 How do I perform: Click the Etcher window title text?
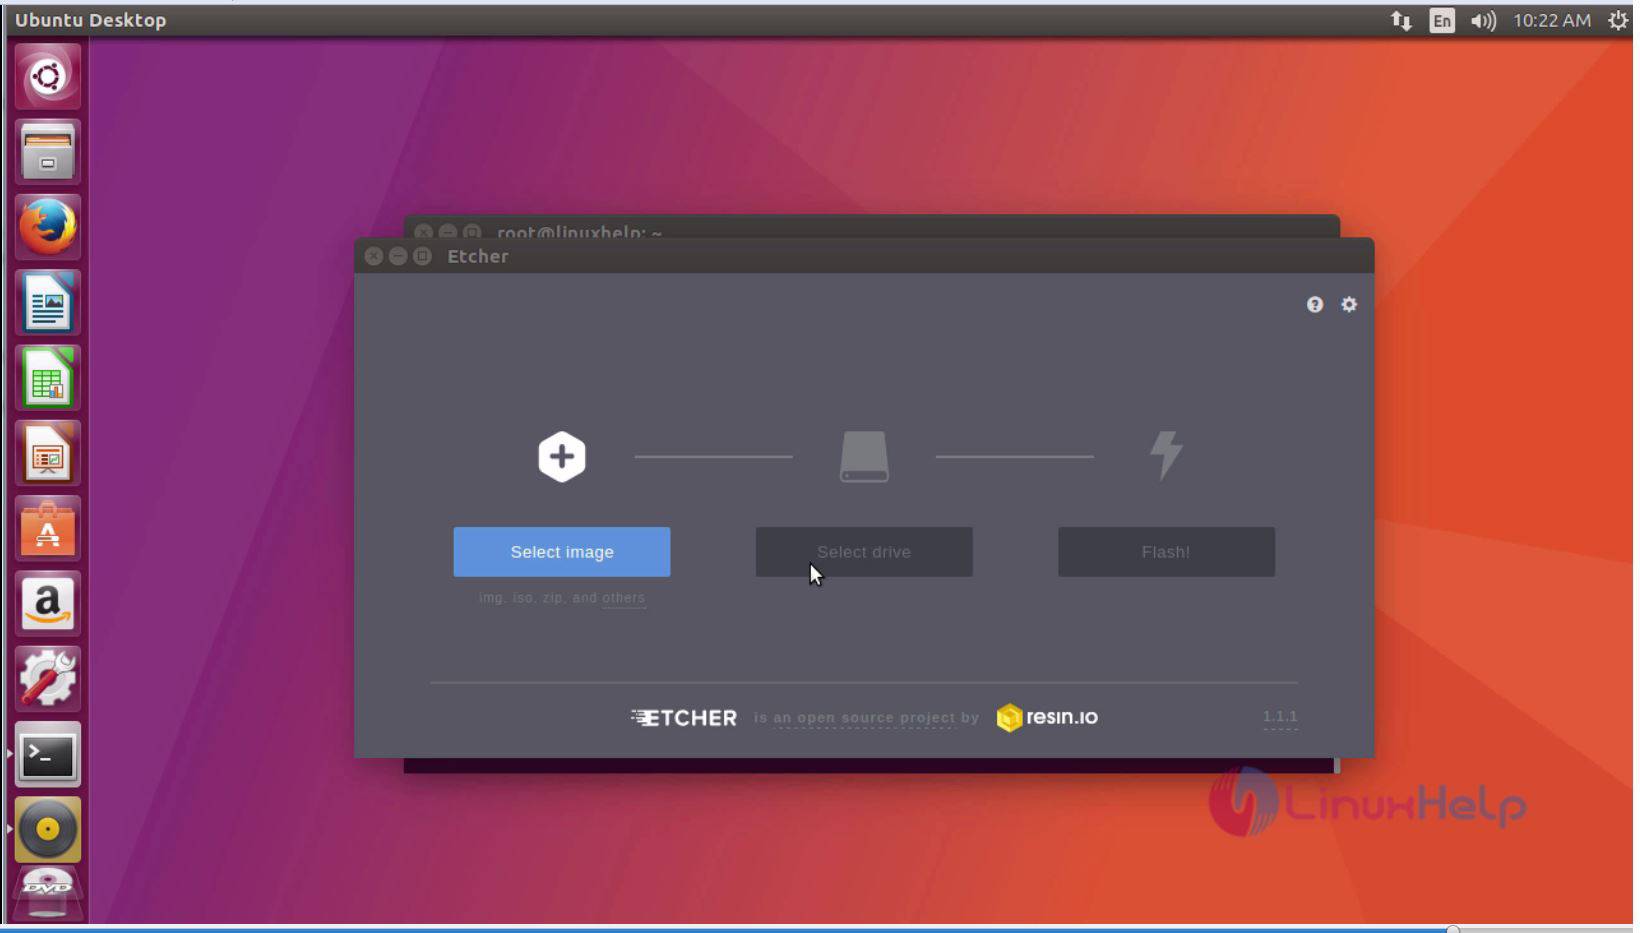(x=478, y=256)
